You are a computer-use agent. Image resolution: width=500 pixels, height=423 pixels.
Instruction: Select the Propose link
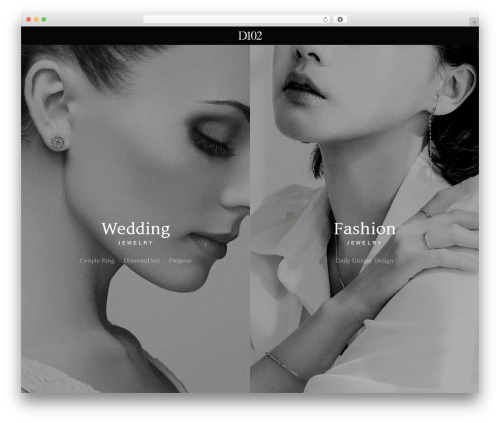click(180, 261)
